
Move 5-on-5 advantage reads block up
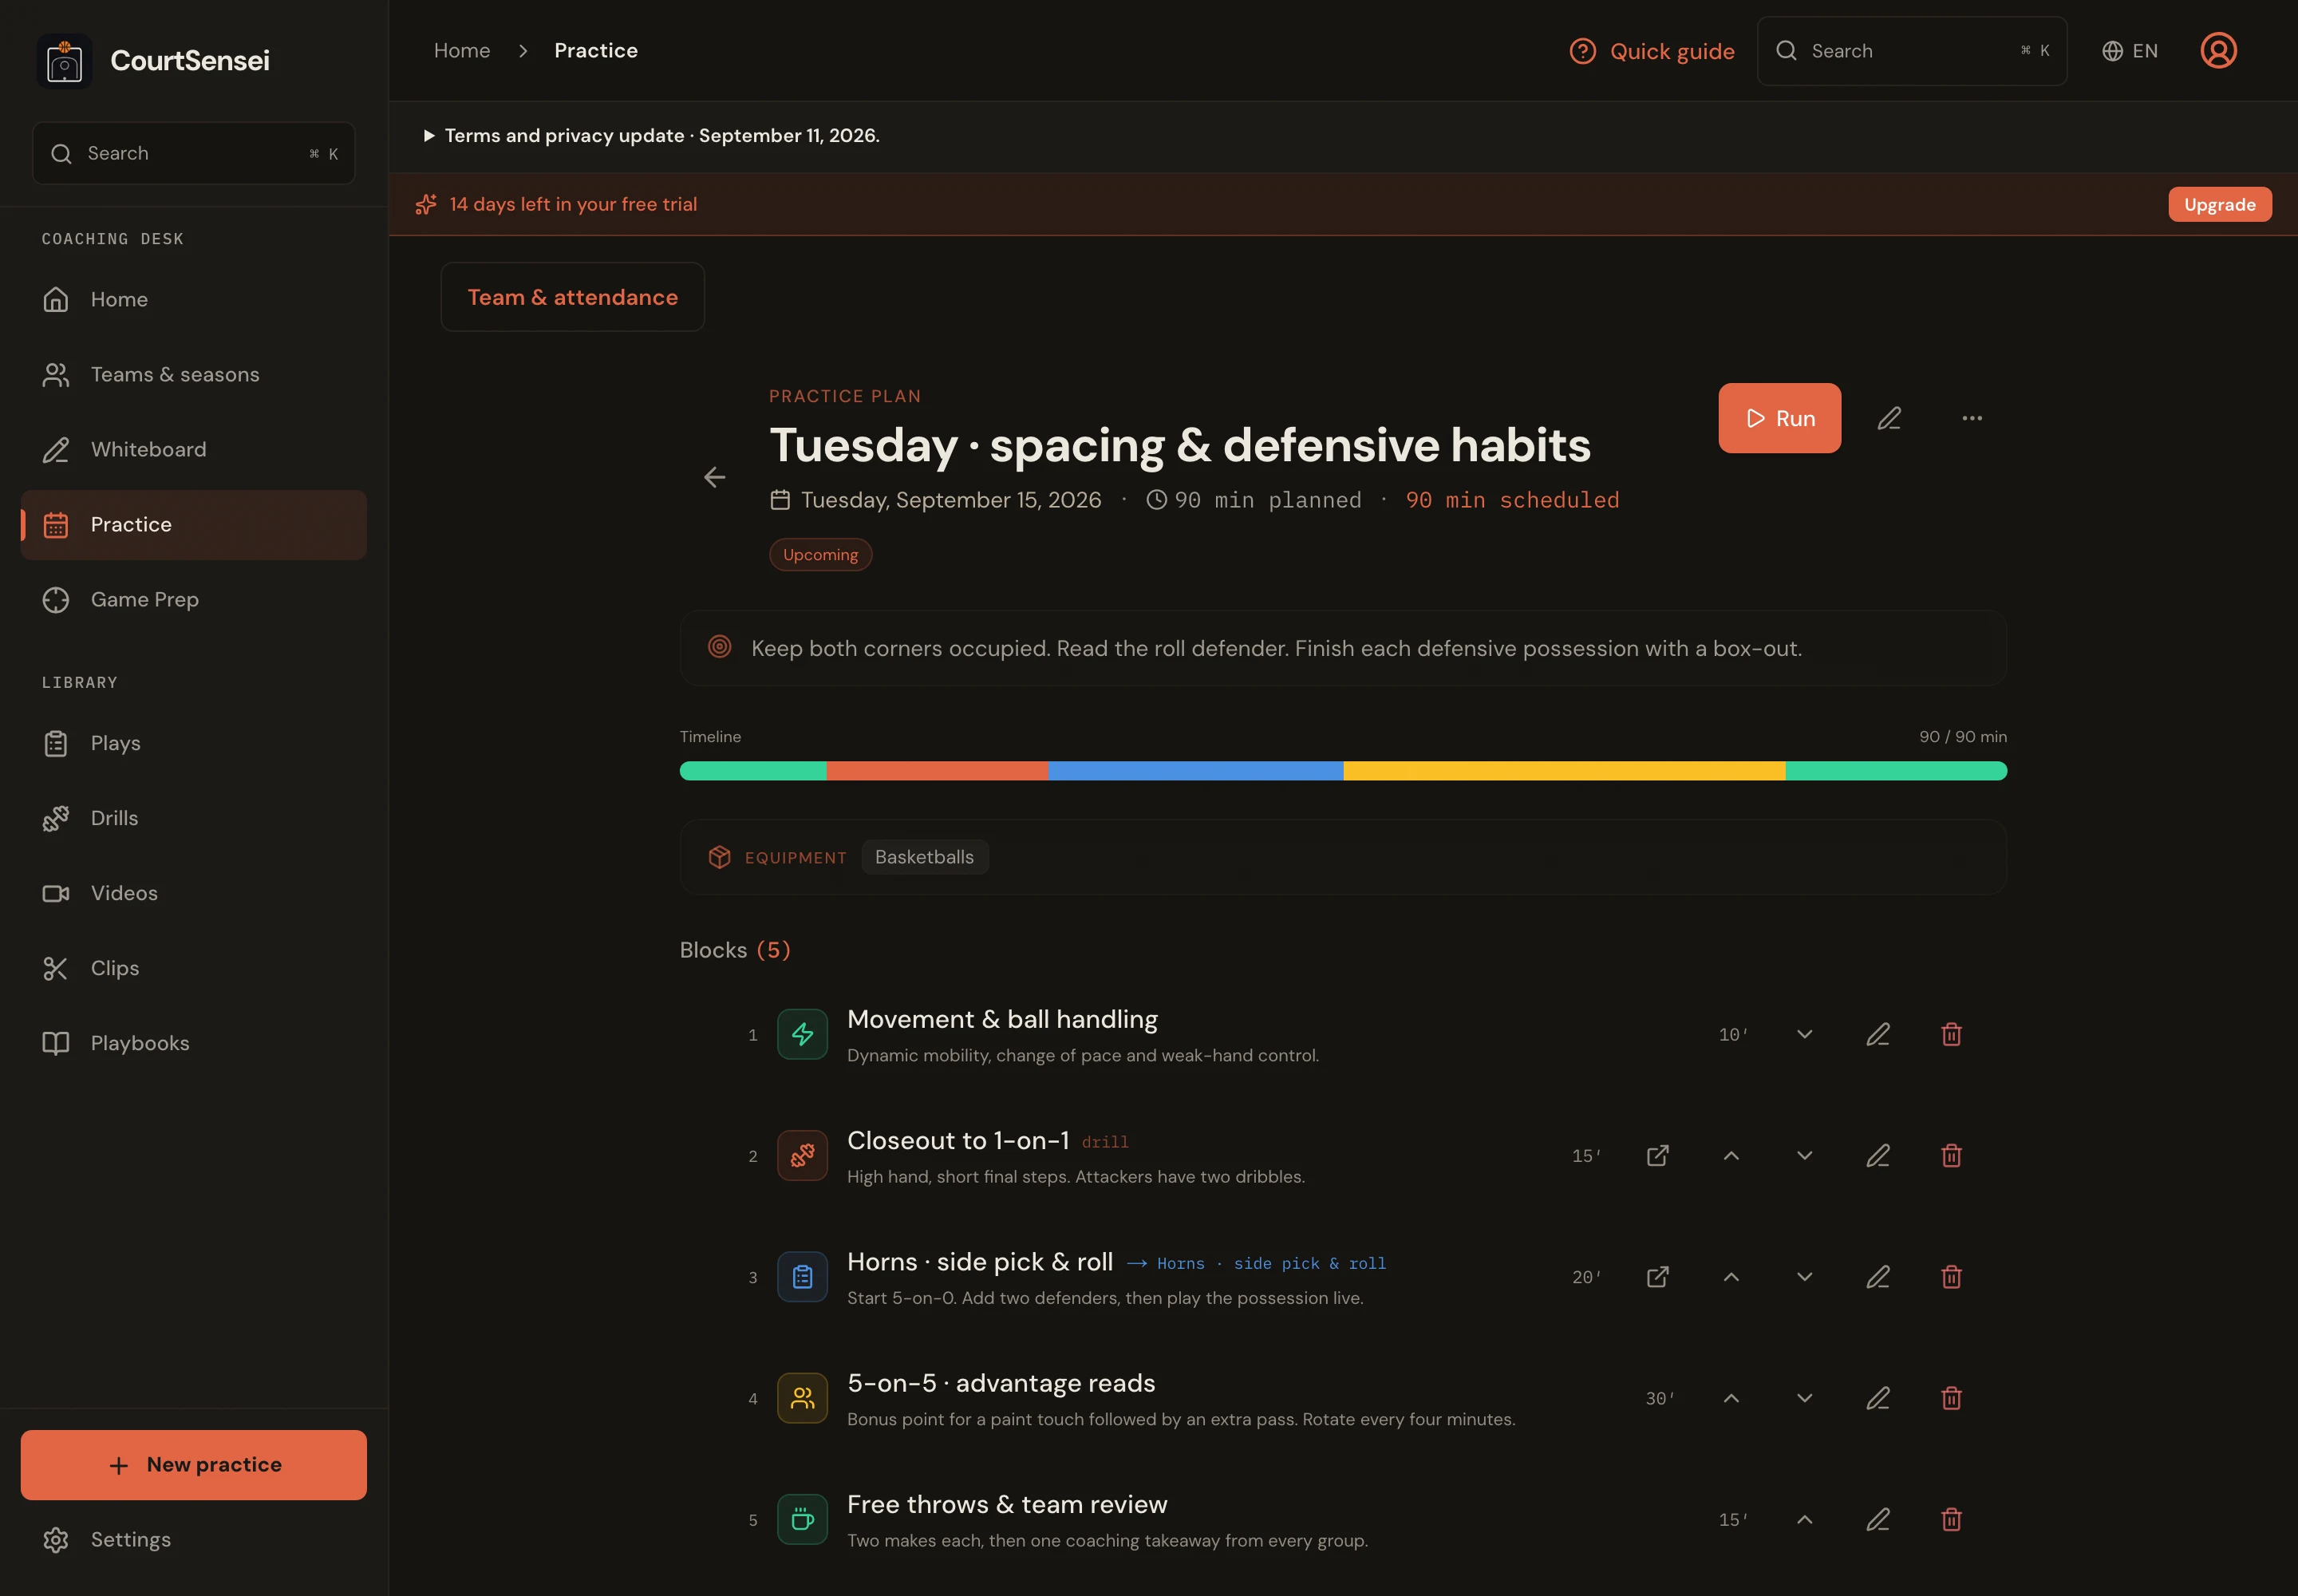1731,1398
